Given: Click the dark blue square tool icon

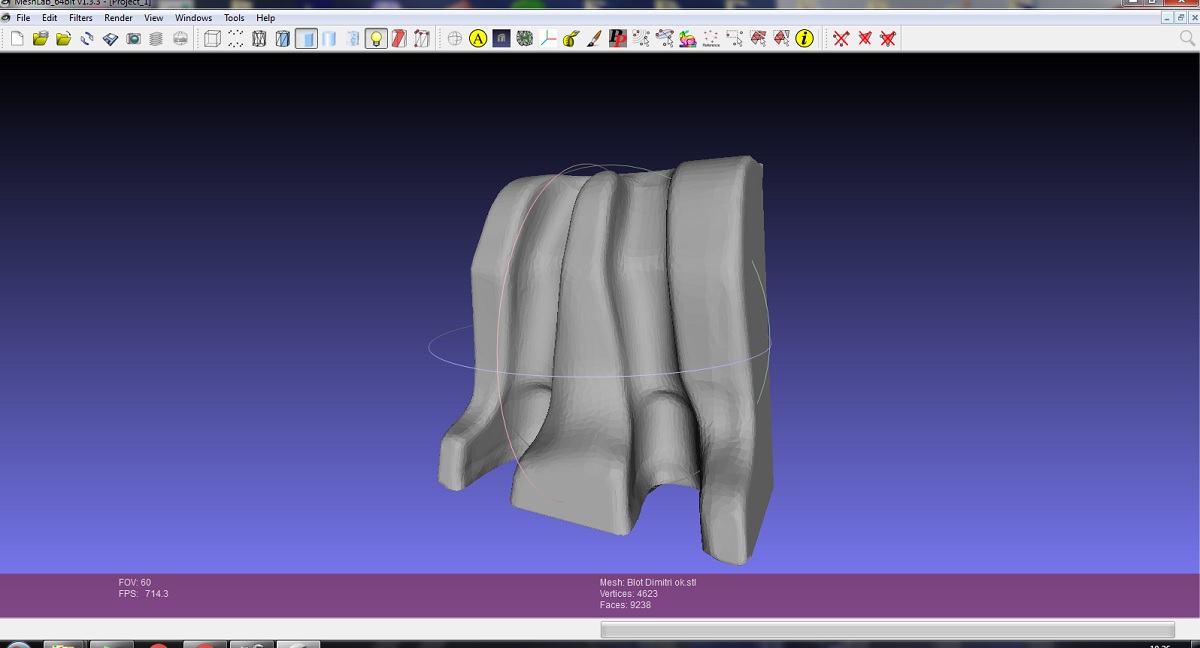Looking at the screenshot, I should click(x=501, y=39).
